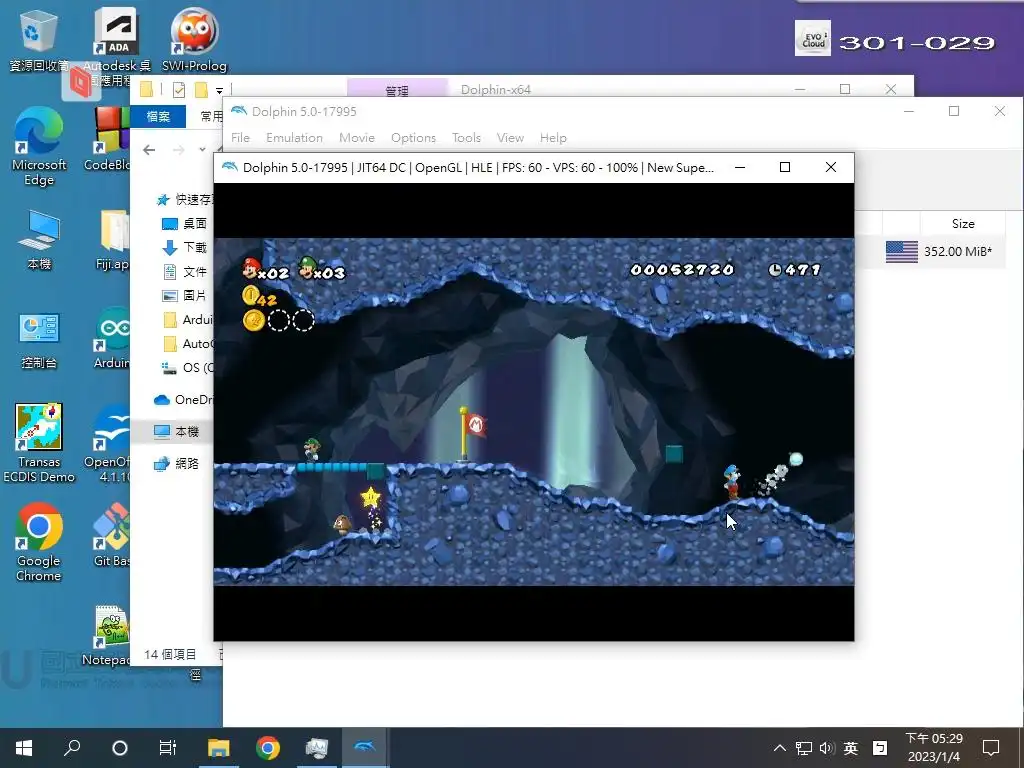1024x768 pixels.
Task: Open the taskbar clock and date
Action: 934,748
